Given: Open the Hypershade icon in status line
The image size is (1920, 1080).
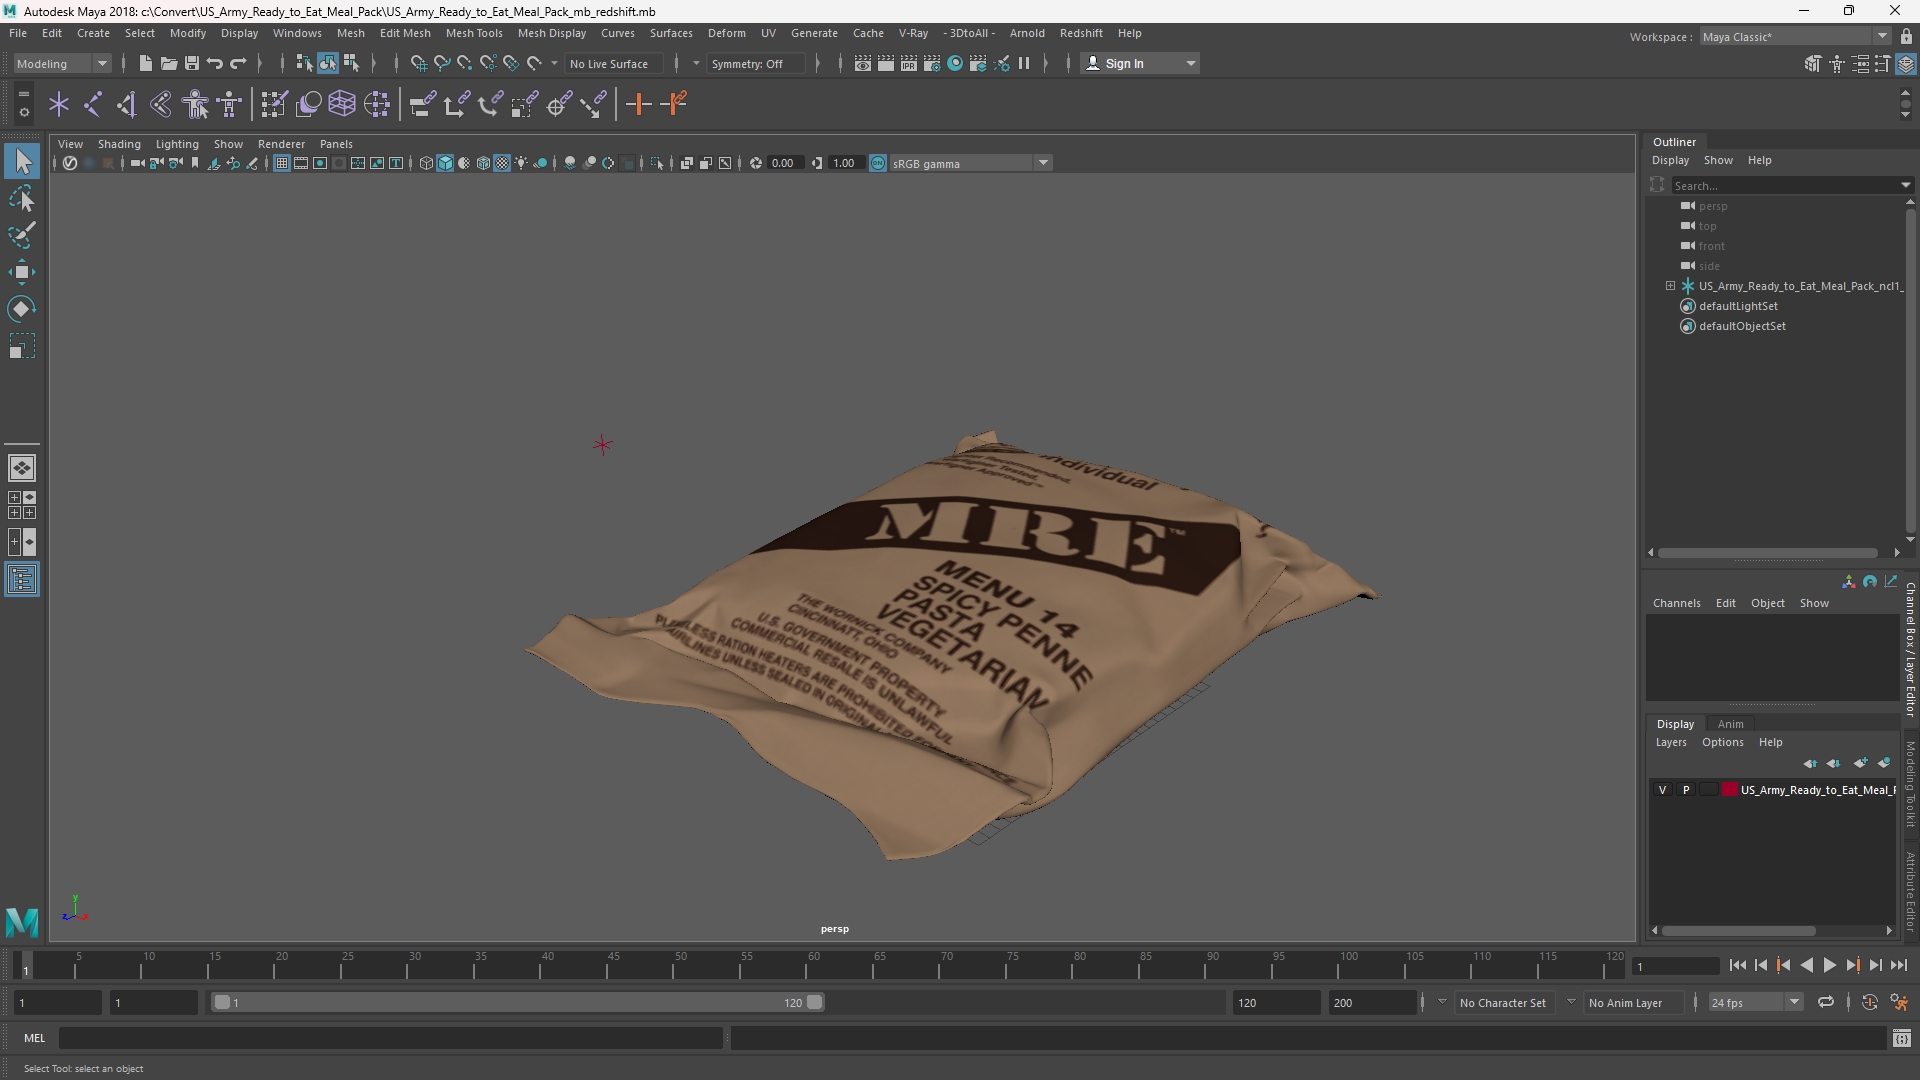Looking at the screenshot, I should click(x=955, y=64).
